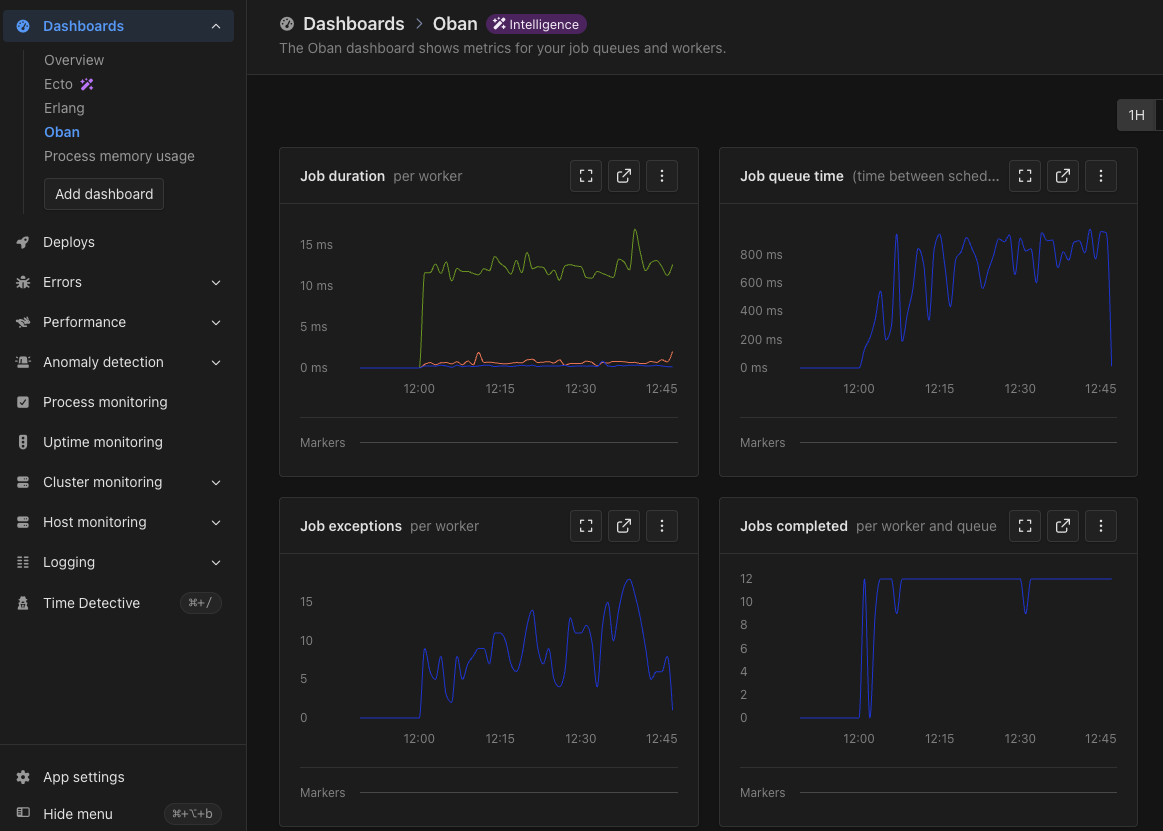Click Oban in the breadcrumb
The image size is (1163, 831).
[455, 24]
